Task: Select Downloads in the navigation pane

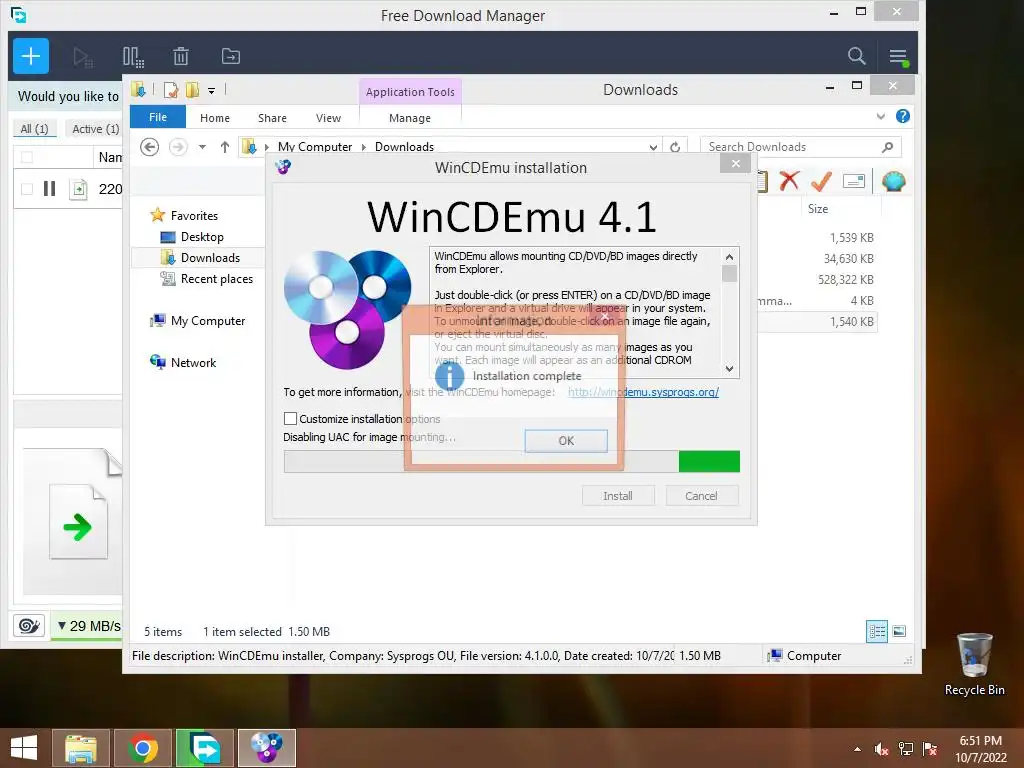Action: point(210,258)
